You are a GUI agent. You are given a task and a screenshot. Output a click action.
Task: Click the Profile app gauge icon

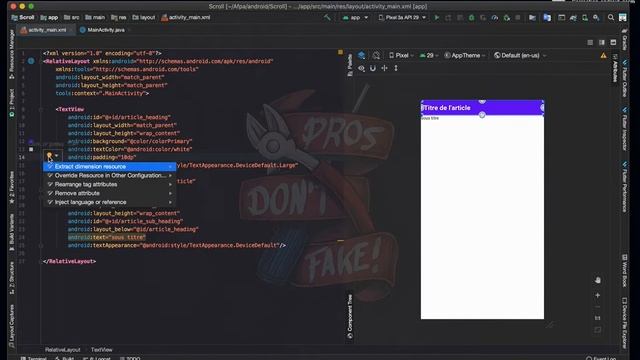pos(495,18)
